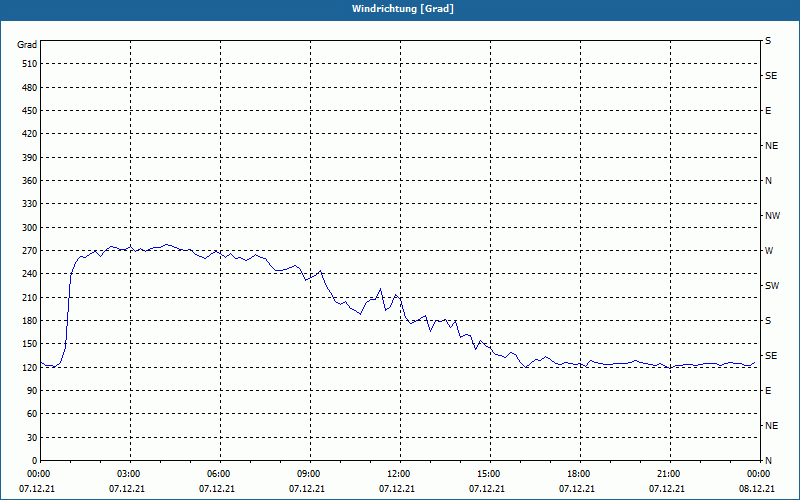Click the 420 degree axis label
The width and height of the screenshot is (800, 500).
click(x=30, y=134)
